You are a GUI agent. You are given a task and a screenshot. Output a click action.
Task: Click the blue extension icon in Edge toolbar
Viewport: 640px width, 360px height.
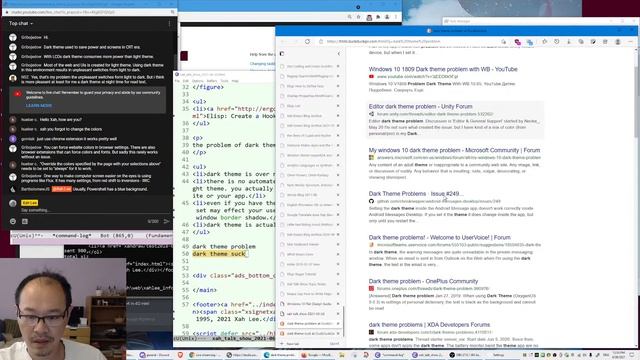pyautogui.click(x=529, y=42)
